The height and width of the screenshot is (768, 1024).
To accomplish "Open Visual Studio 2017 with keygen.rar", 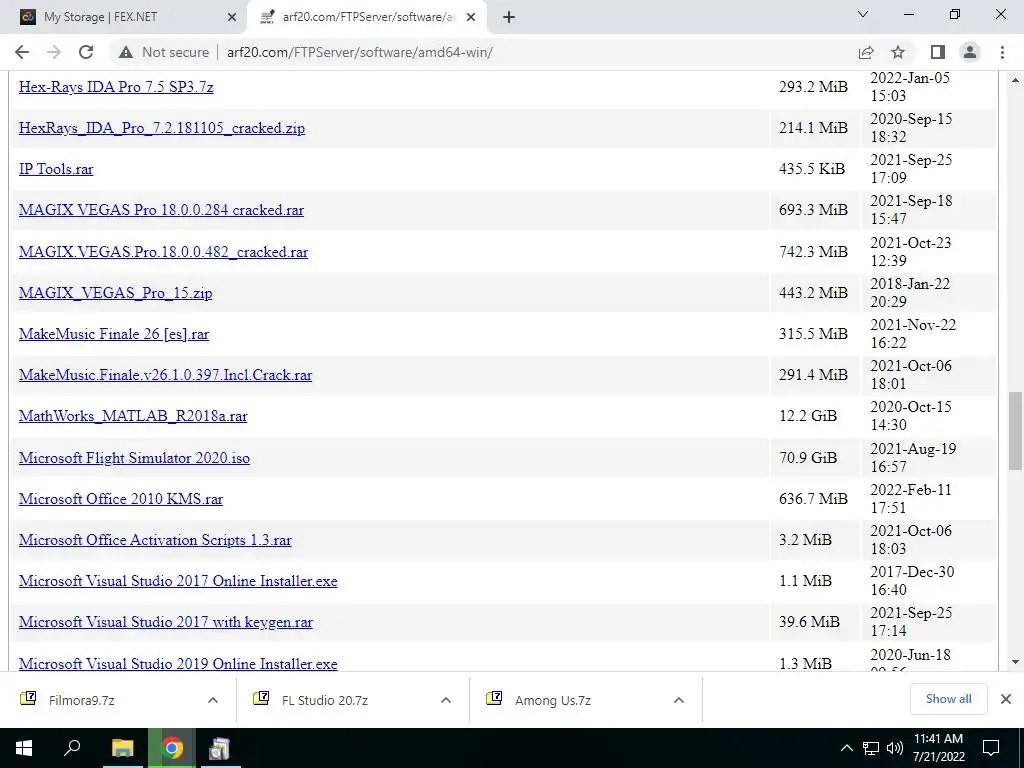I will pos(166,623).
